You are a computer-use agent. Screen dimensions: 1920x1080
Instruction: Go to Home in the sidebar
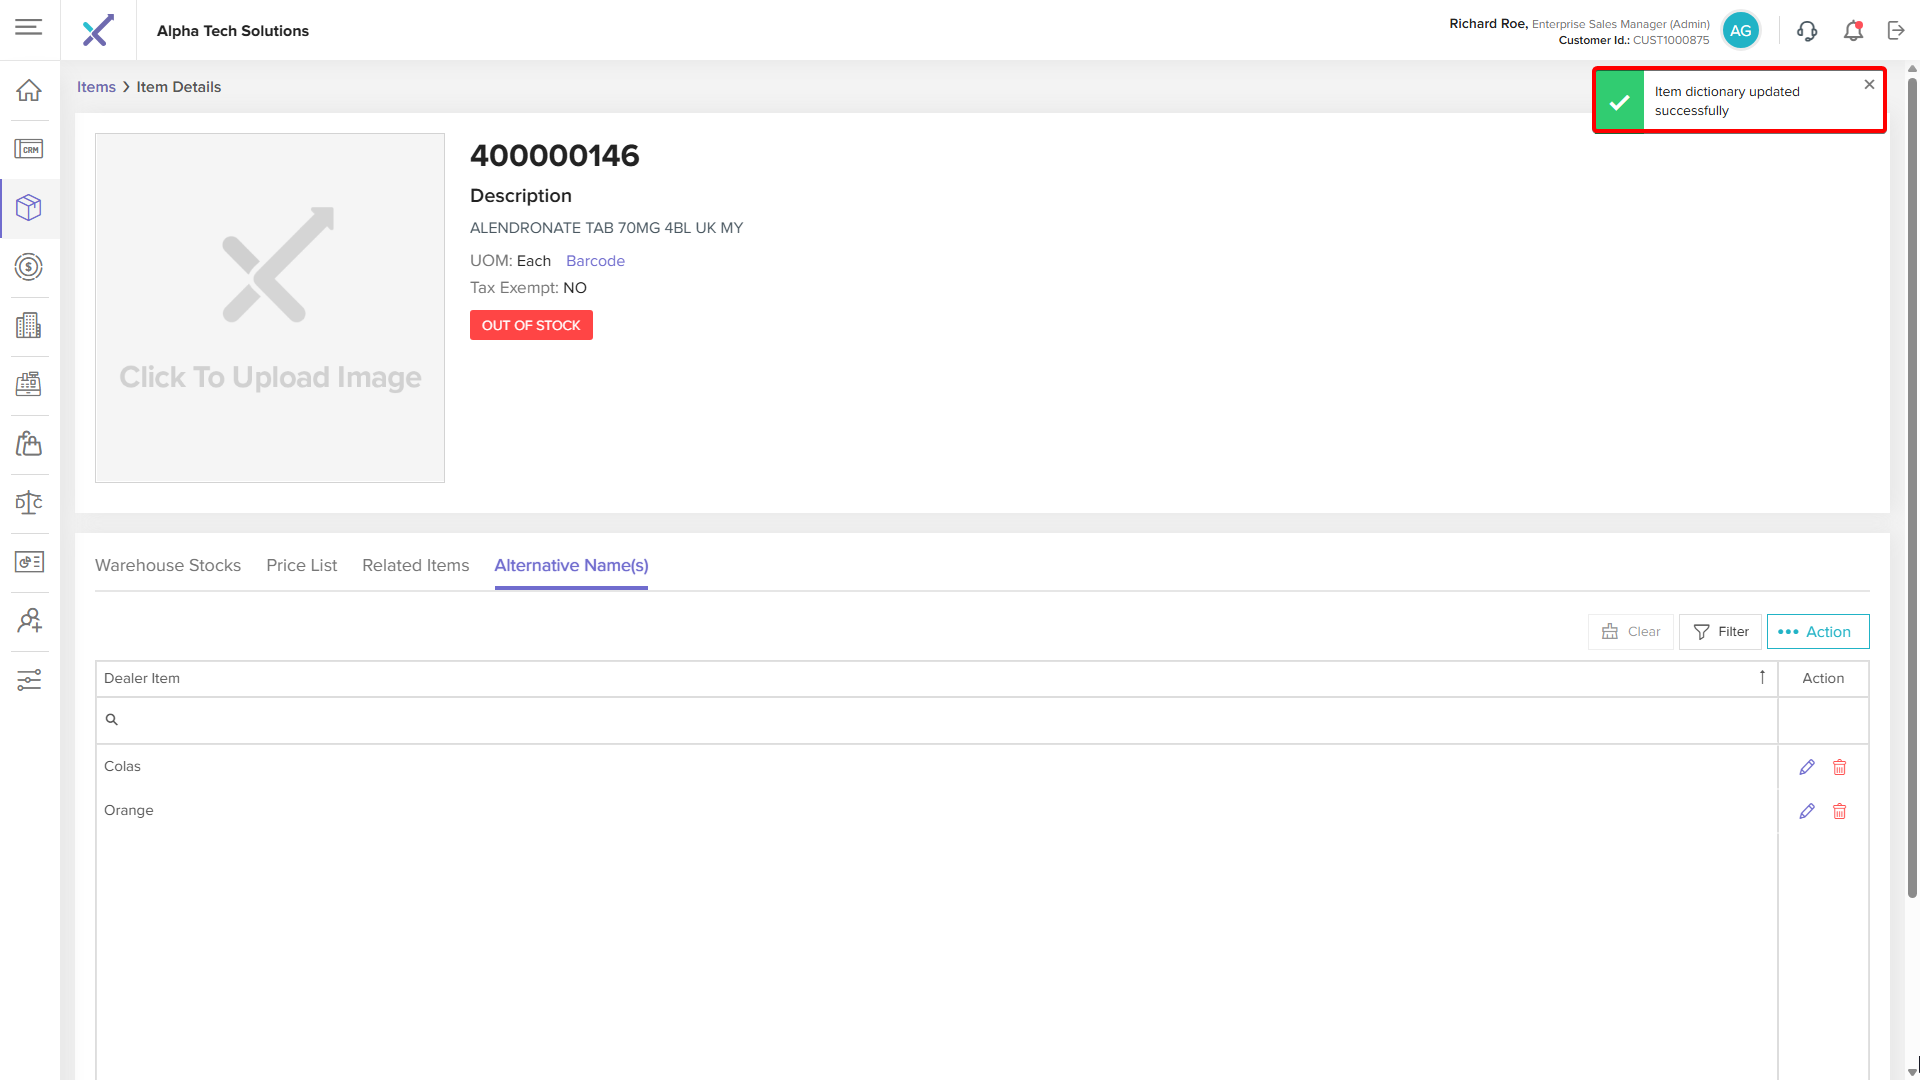[x=29, y=91]
